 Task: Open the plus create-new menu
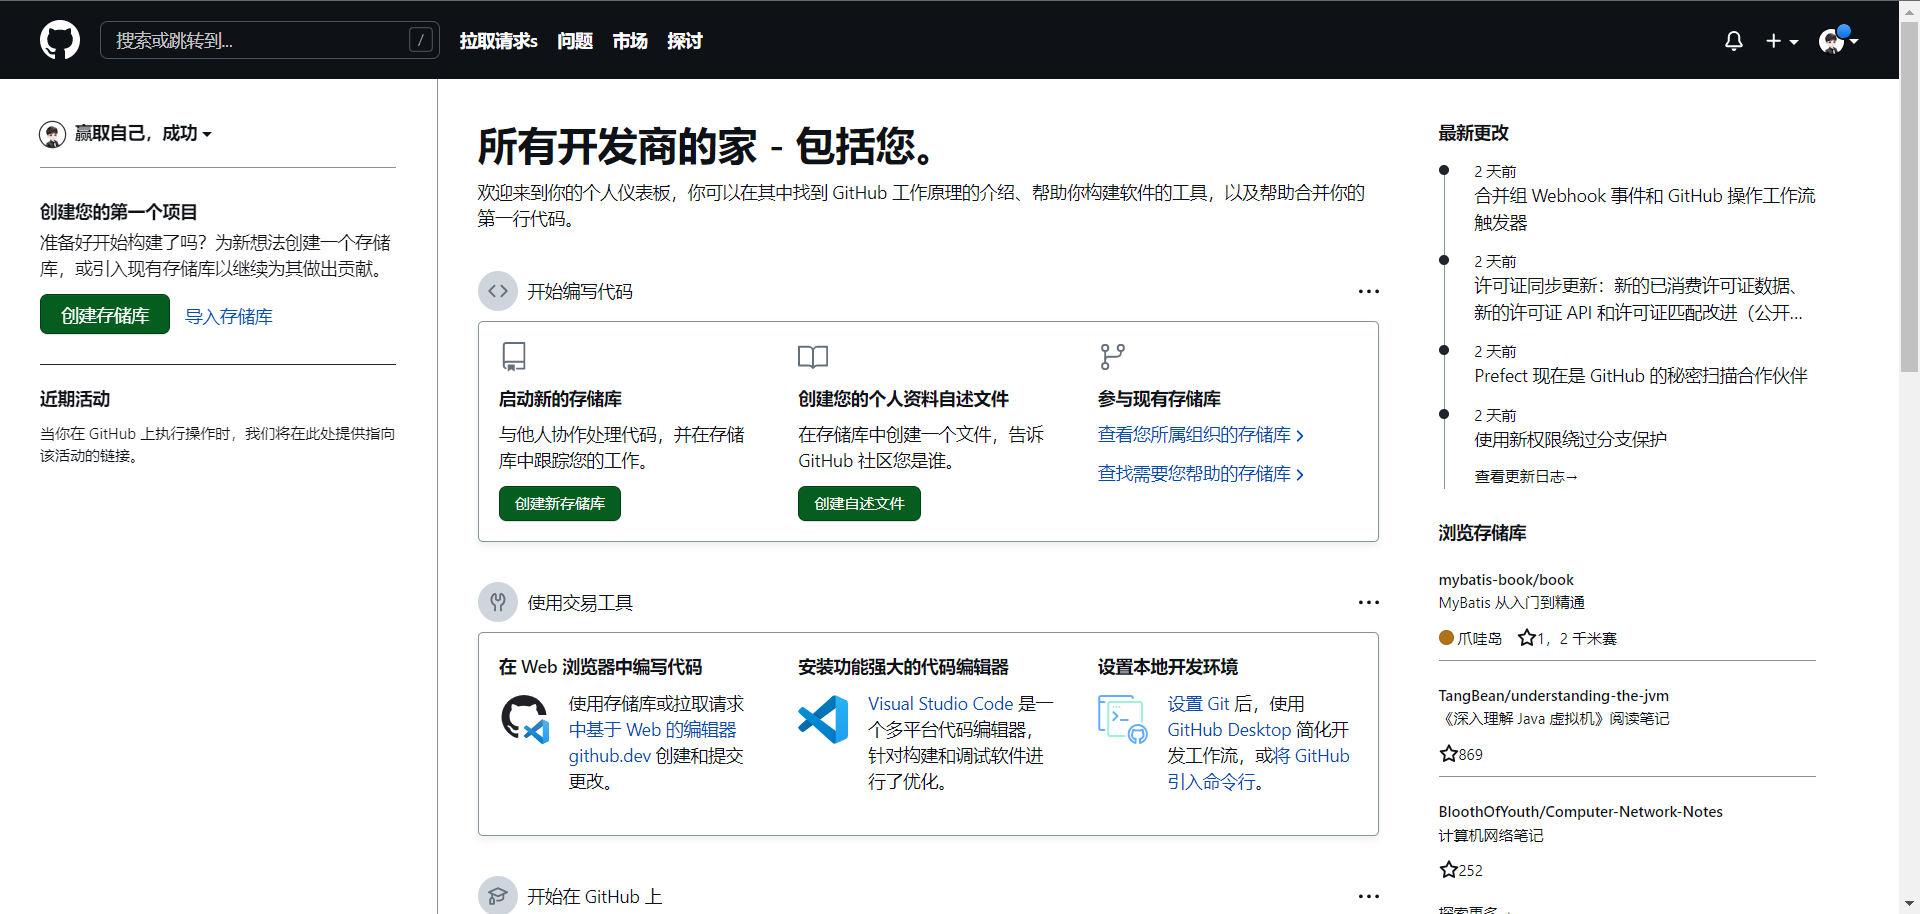1781,41
